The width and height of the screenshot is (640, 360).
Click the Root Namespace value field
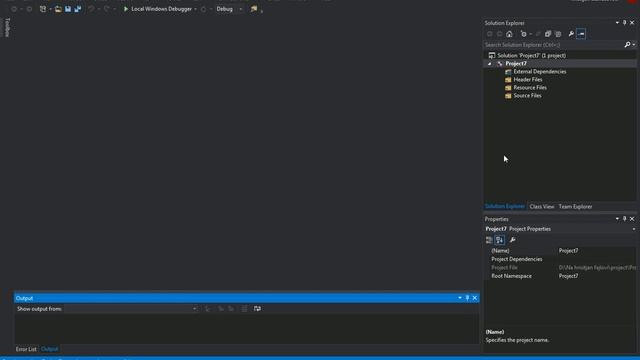pyautogui.click(x=597, y=276)
